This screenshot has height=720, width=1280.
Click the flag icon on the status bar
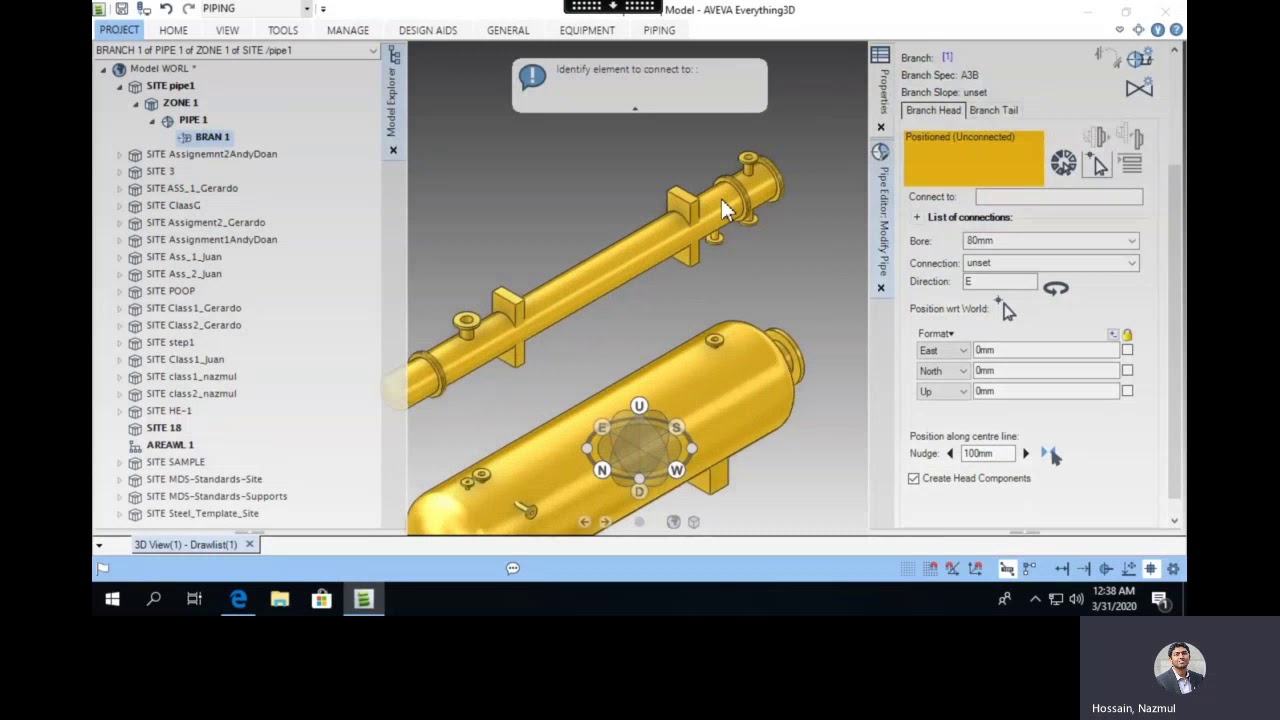(102, 569)
